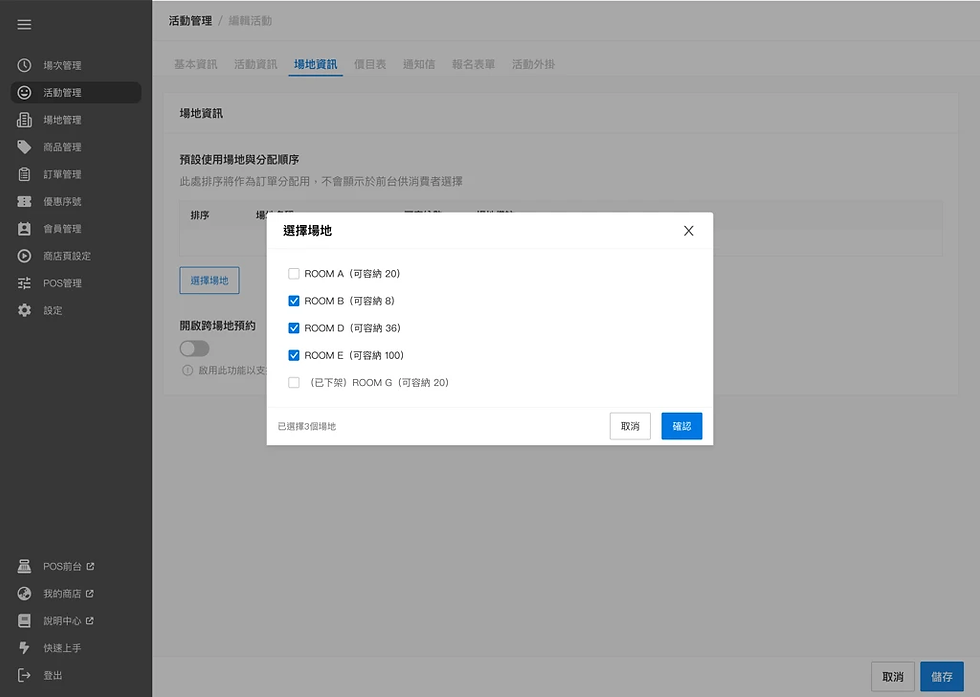Click the clock icon for 場次管理
The image size is (980, 697).
24,65
